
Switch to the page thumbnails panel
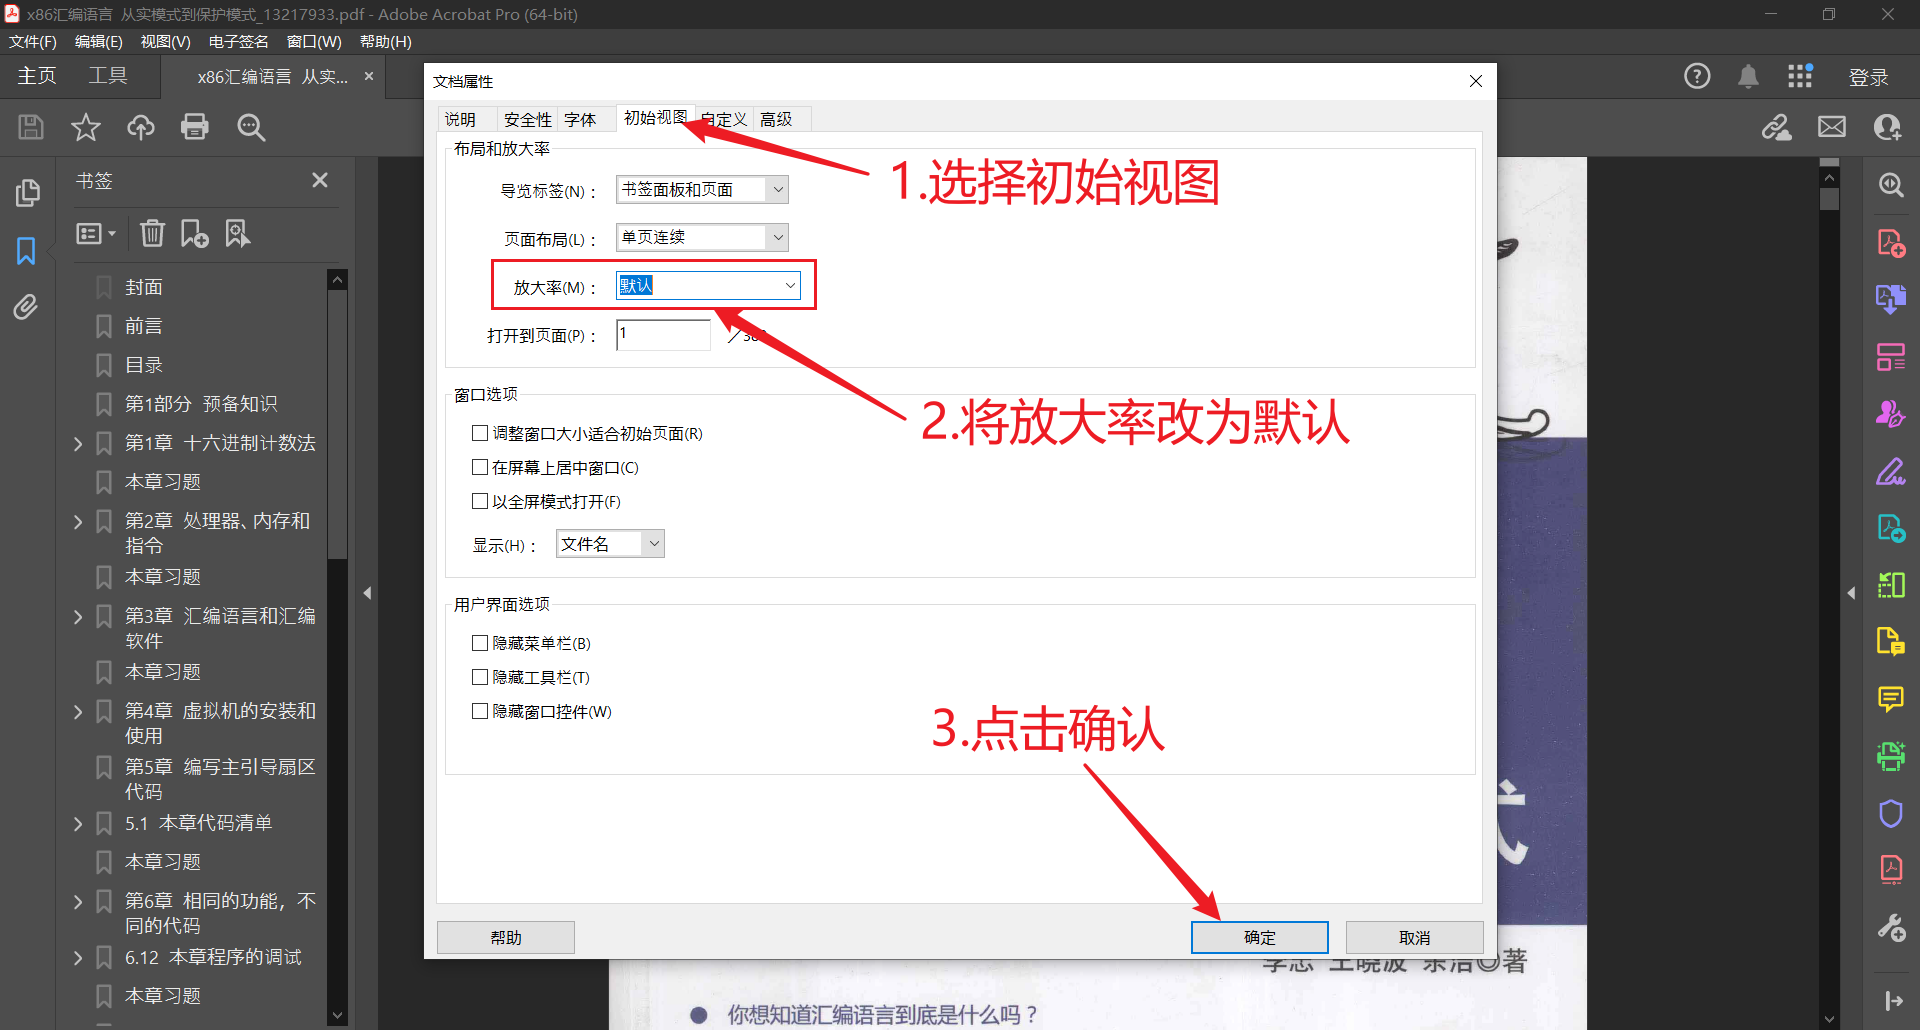coord(28,191)
